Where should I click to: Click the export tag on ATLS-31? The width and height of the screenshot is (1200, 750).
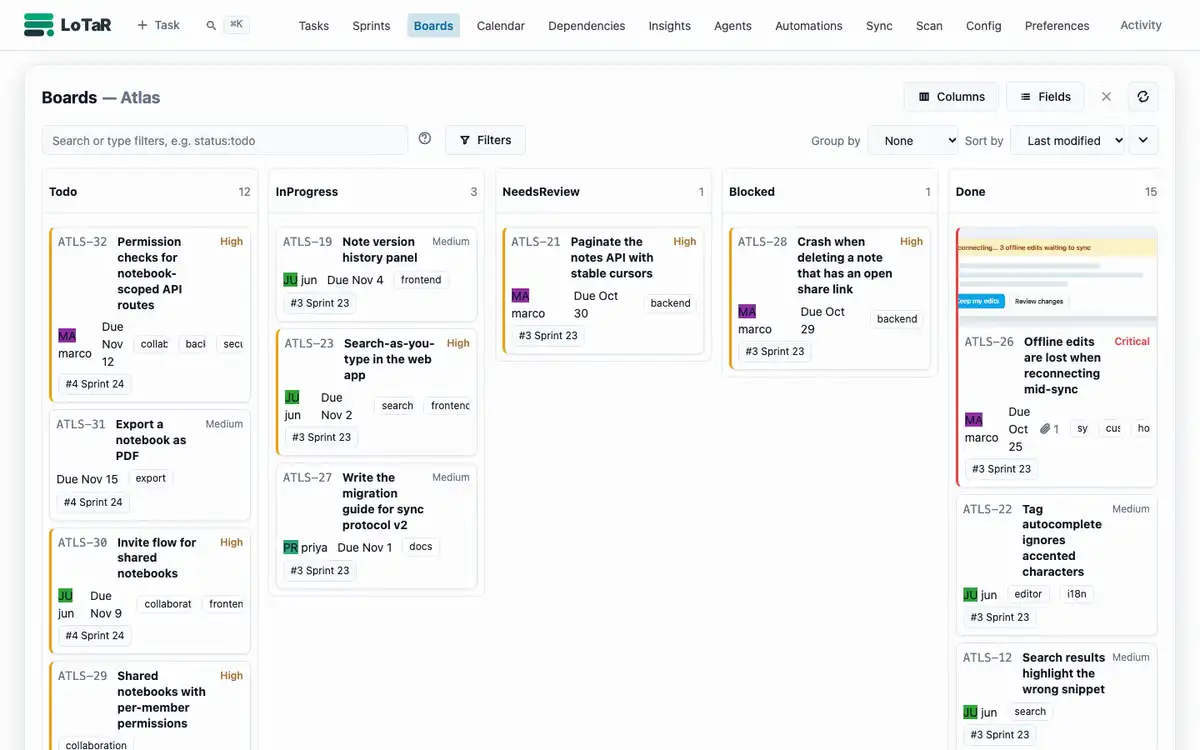(x=151, y=479)
